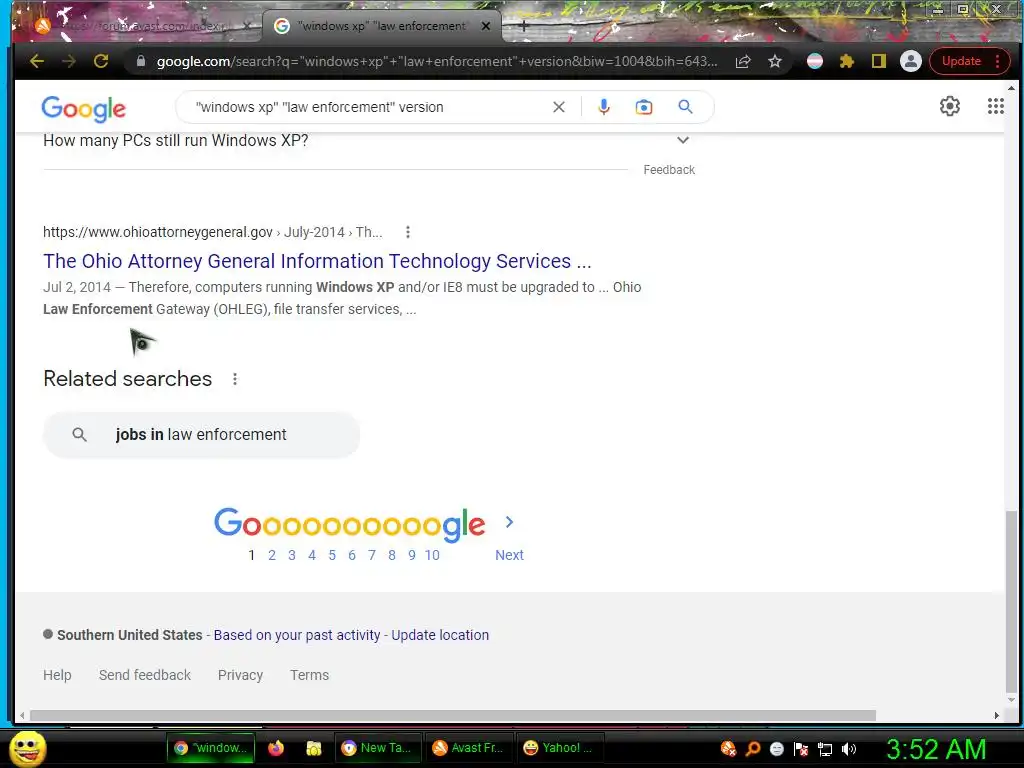Screen dimensions: 1024x768
Task: Open the Avast tray icon
Action: [x=728, y=748]
